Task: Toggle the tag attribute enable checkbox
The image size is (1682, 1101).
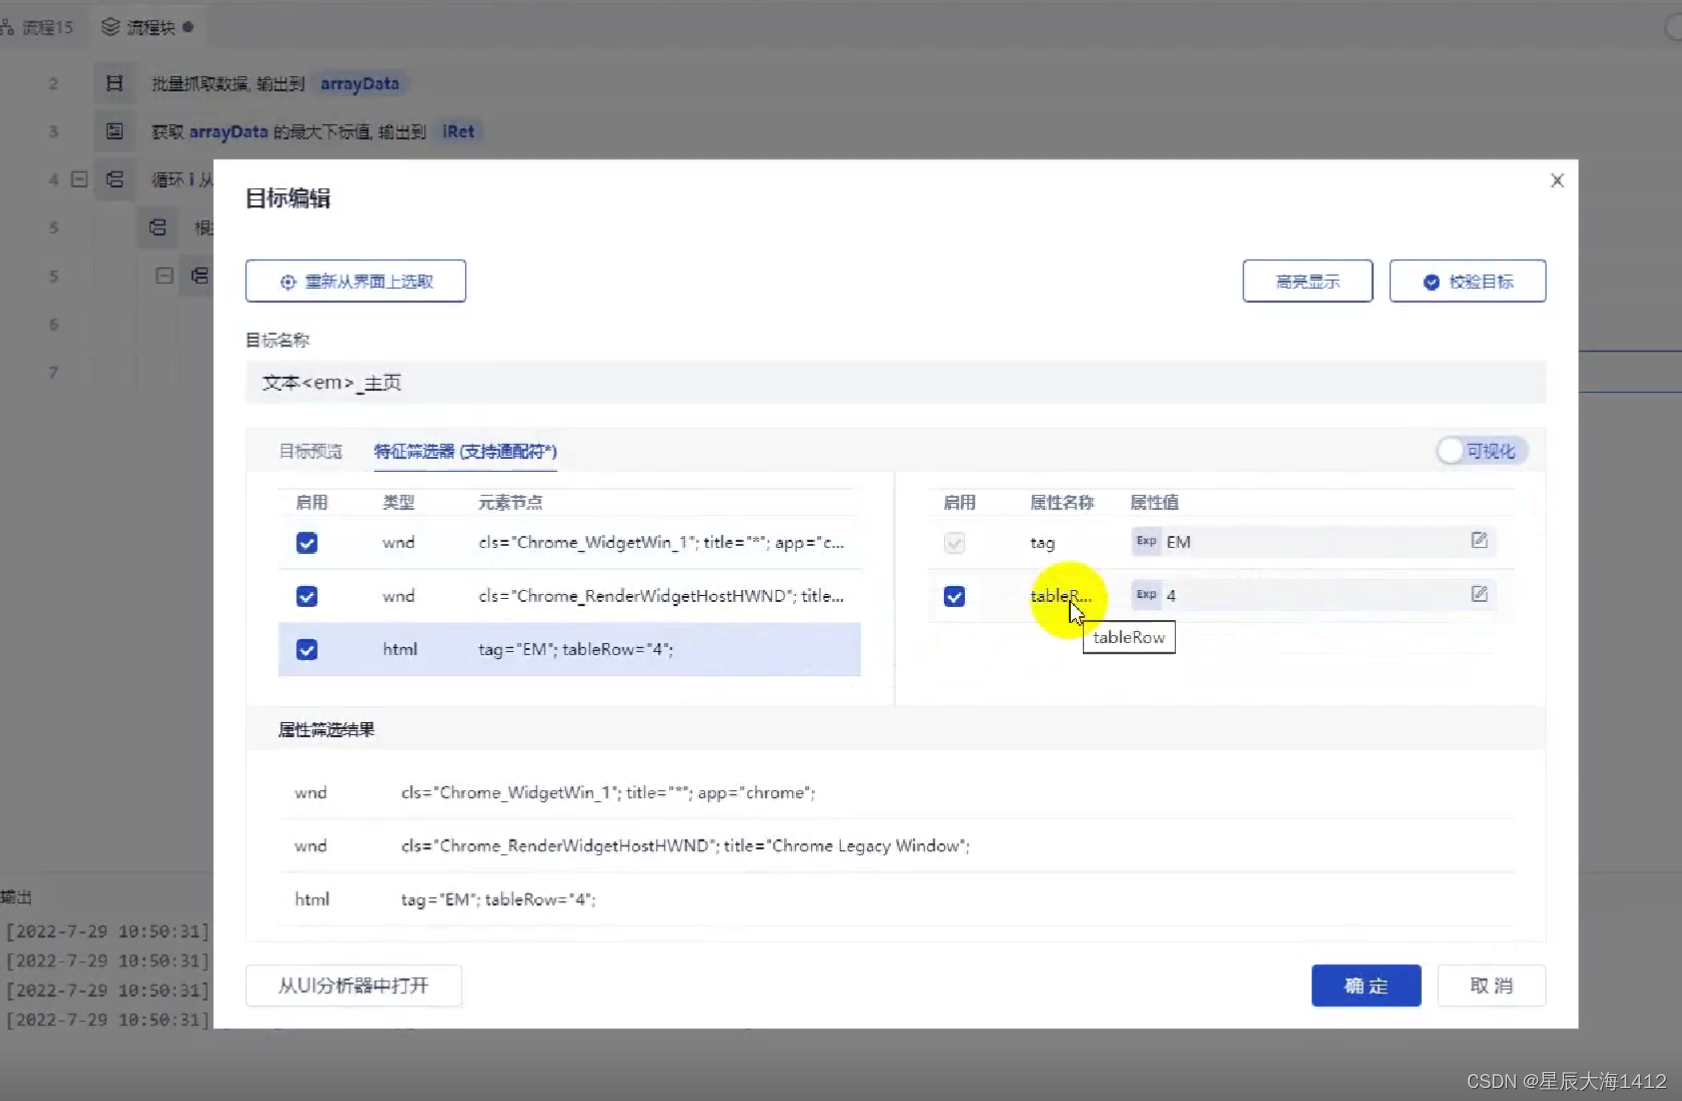Action: pos(954,542)
